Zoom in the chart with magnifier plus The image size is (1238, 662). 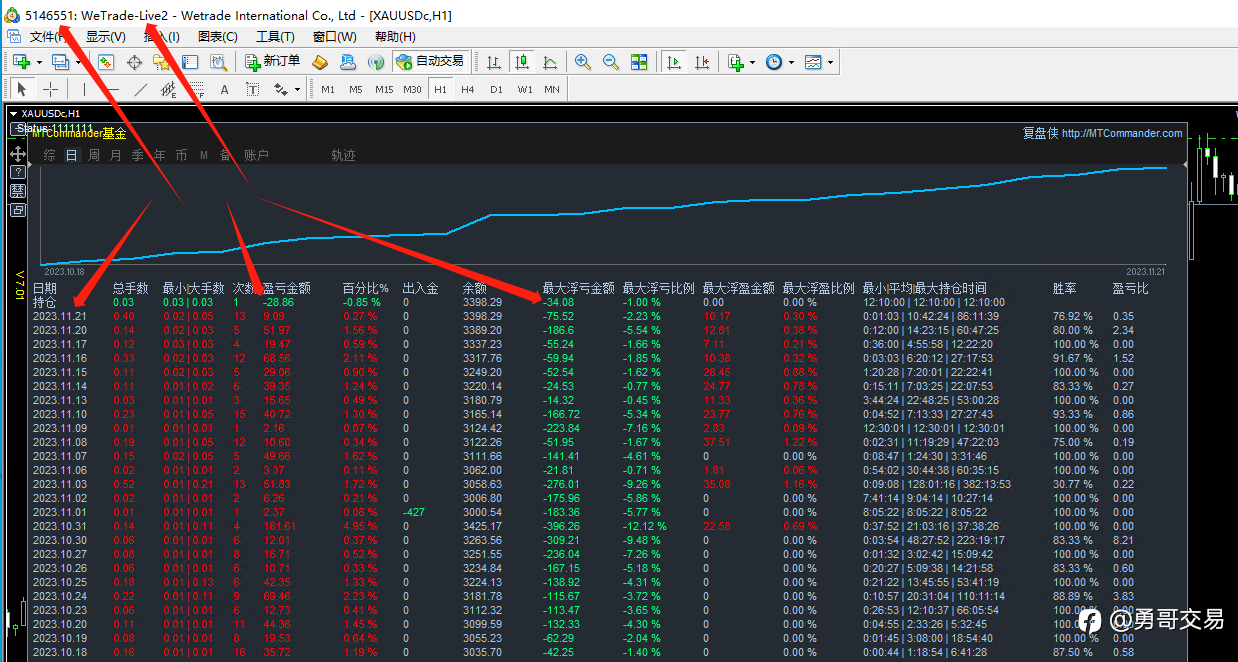[583, 62]
